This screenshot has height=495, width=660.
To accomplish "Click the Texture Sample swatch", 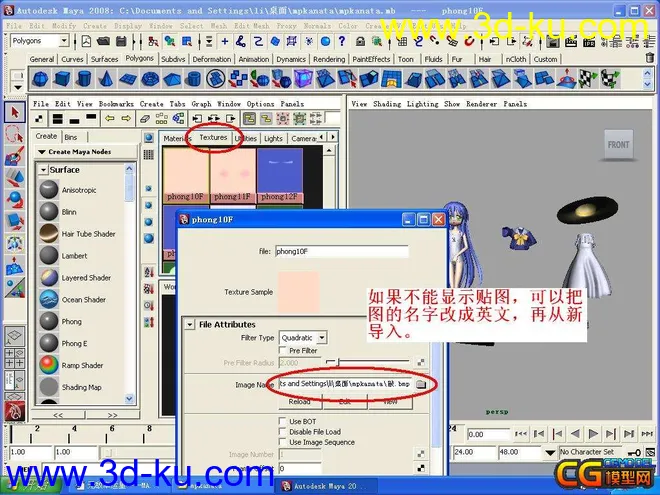I will pyautogui.click(x=298, y=292).
